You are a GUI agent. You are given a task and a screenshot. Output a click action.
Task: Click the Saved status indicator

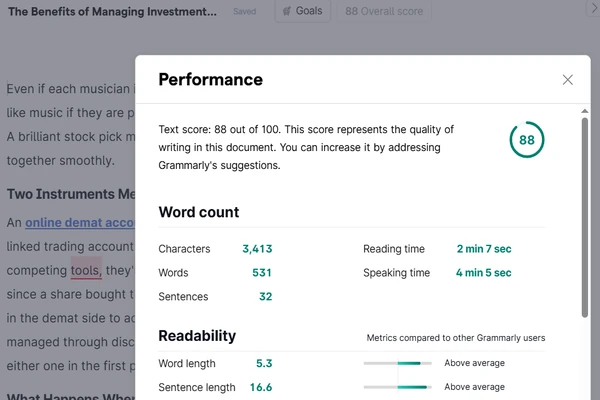click(245, 11)
